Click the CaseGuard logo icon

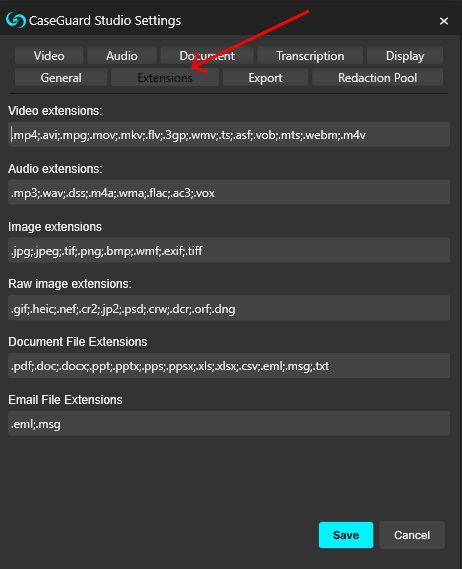click(x=16, y=20)
